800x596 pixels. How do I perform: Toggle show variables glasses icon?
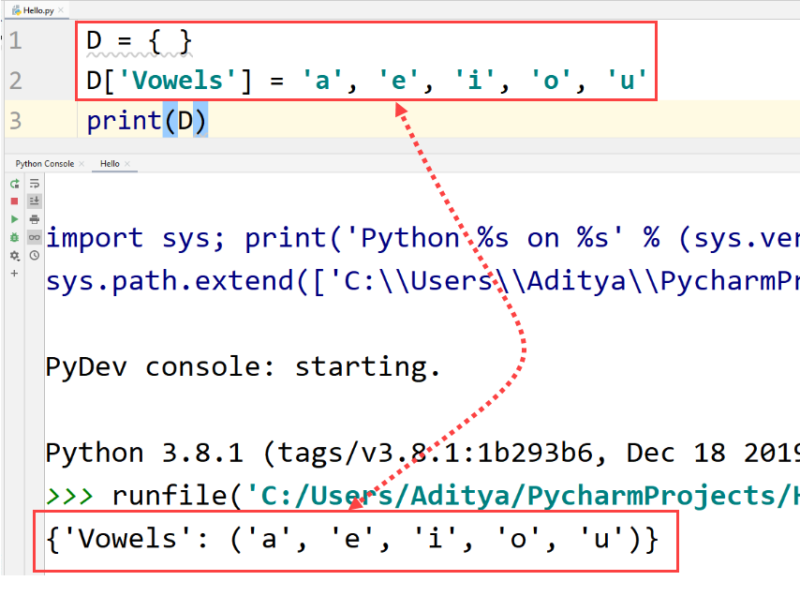click(x=34, y=237)
